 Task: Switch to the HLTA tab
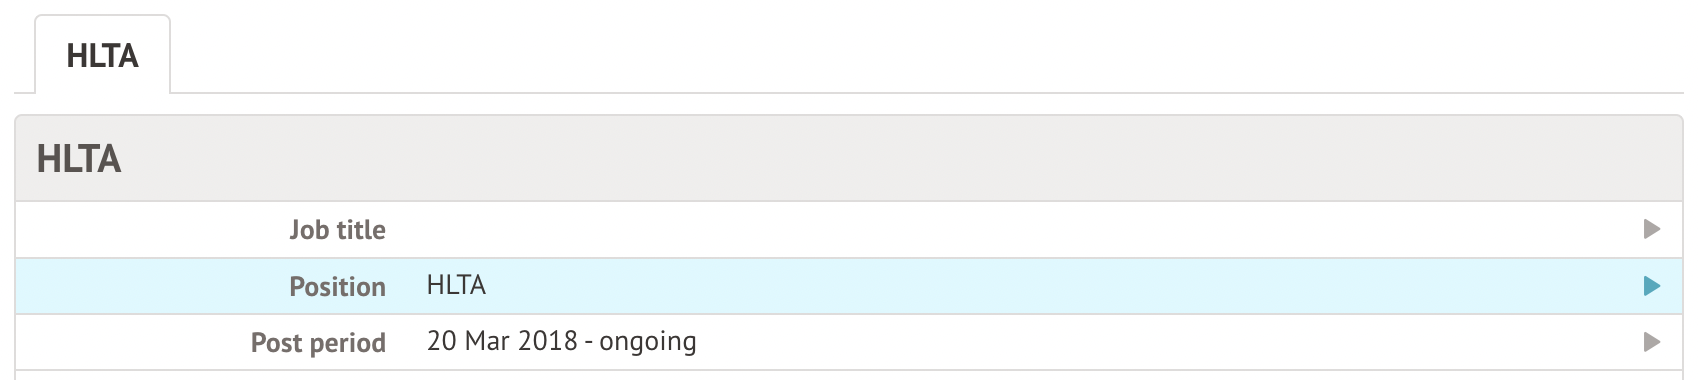102,55
